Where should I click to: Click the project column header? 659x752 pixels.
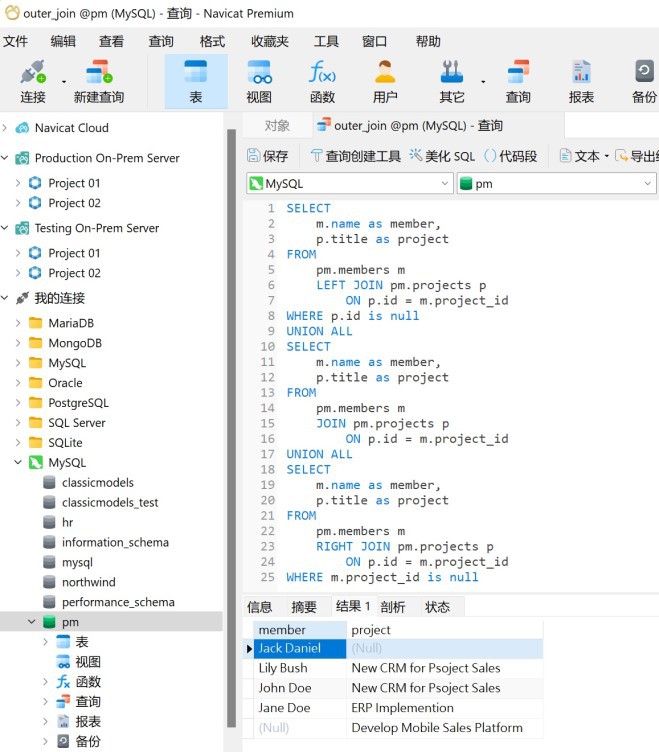pyautogui.click(x=445, y=630)
